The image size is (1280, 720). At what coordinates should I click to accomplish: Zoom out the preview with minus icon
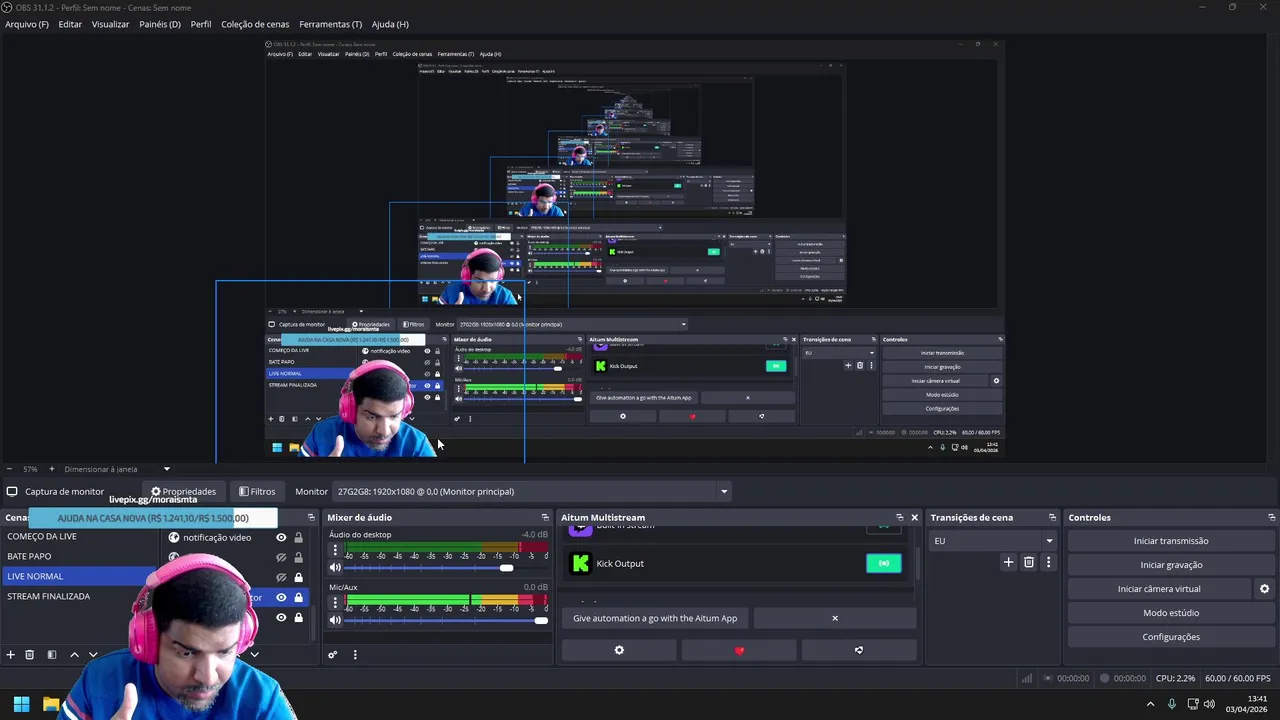point(9,469)
